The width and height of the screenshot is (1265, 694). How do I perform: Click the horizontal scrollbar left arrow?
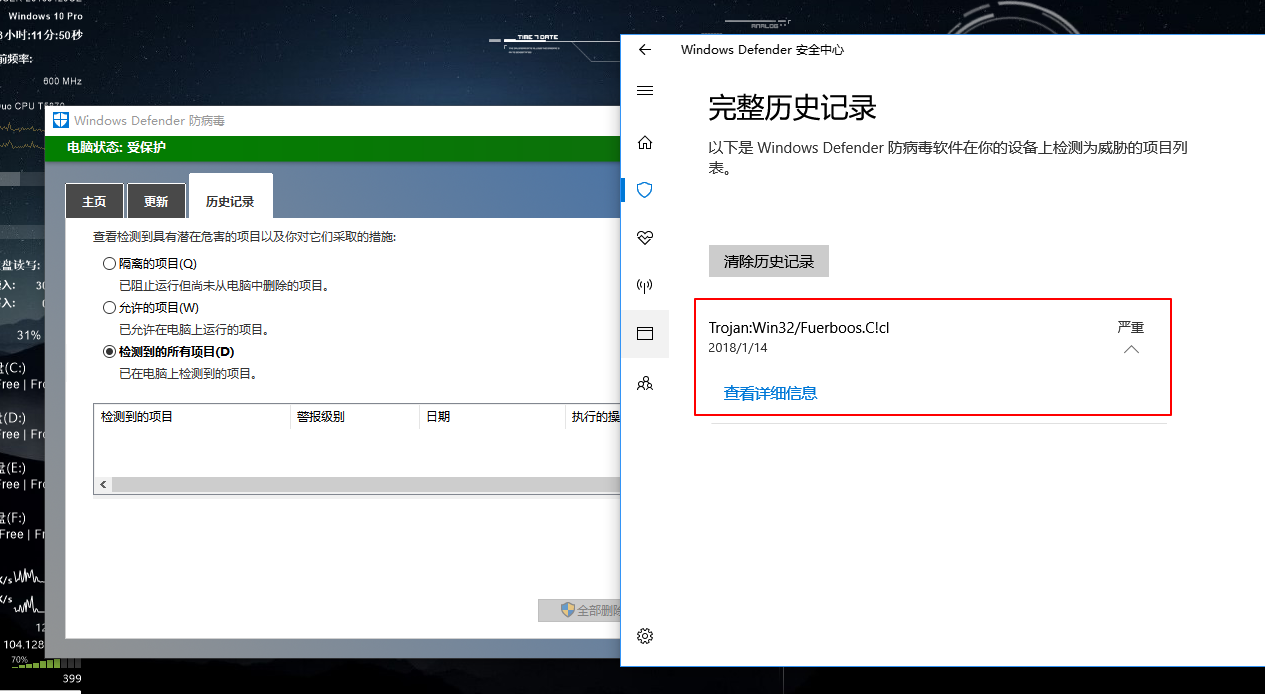pyautogui.click(x=102, y=484)
